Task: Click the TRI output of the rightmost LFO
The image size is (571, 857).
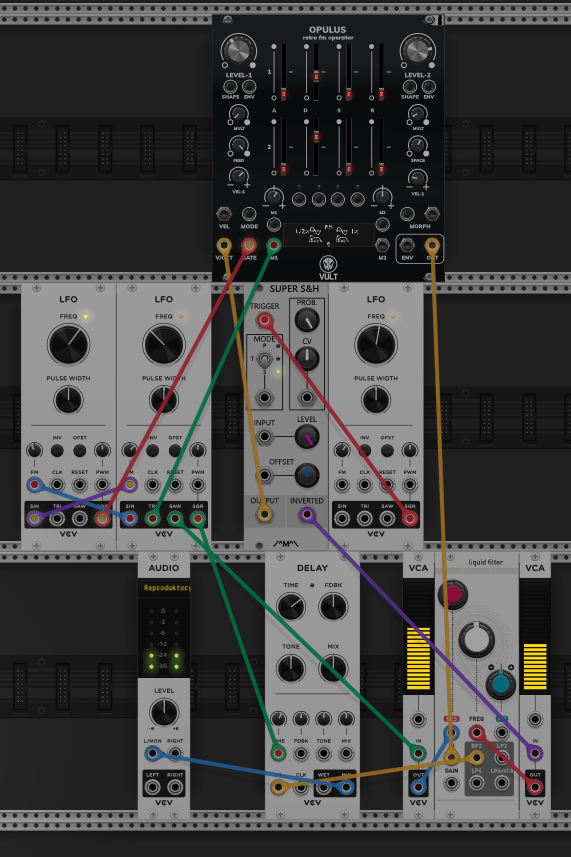Action: [x=364, y=518]
